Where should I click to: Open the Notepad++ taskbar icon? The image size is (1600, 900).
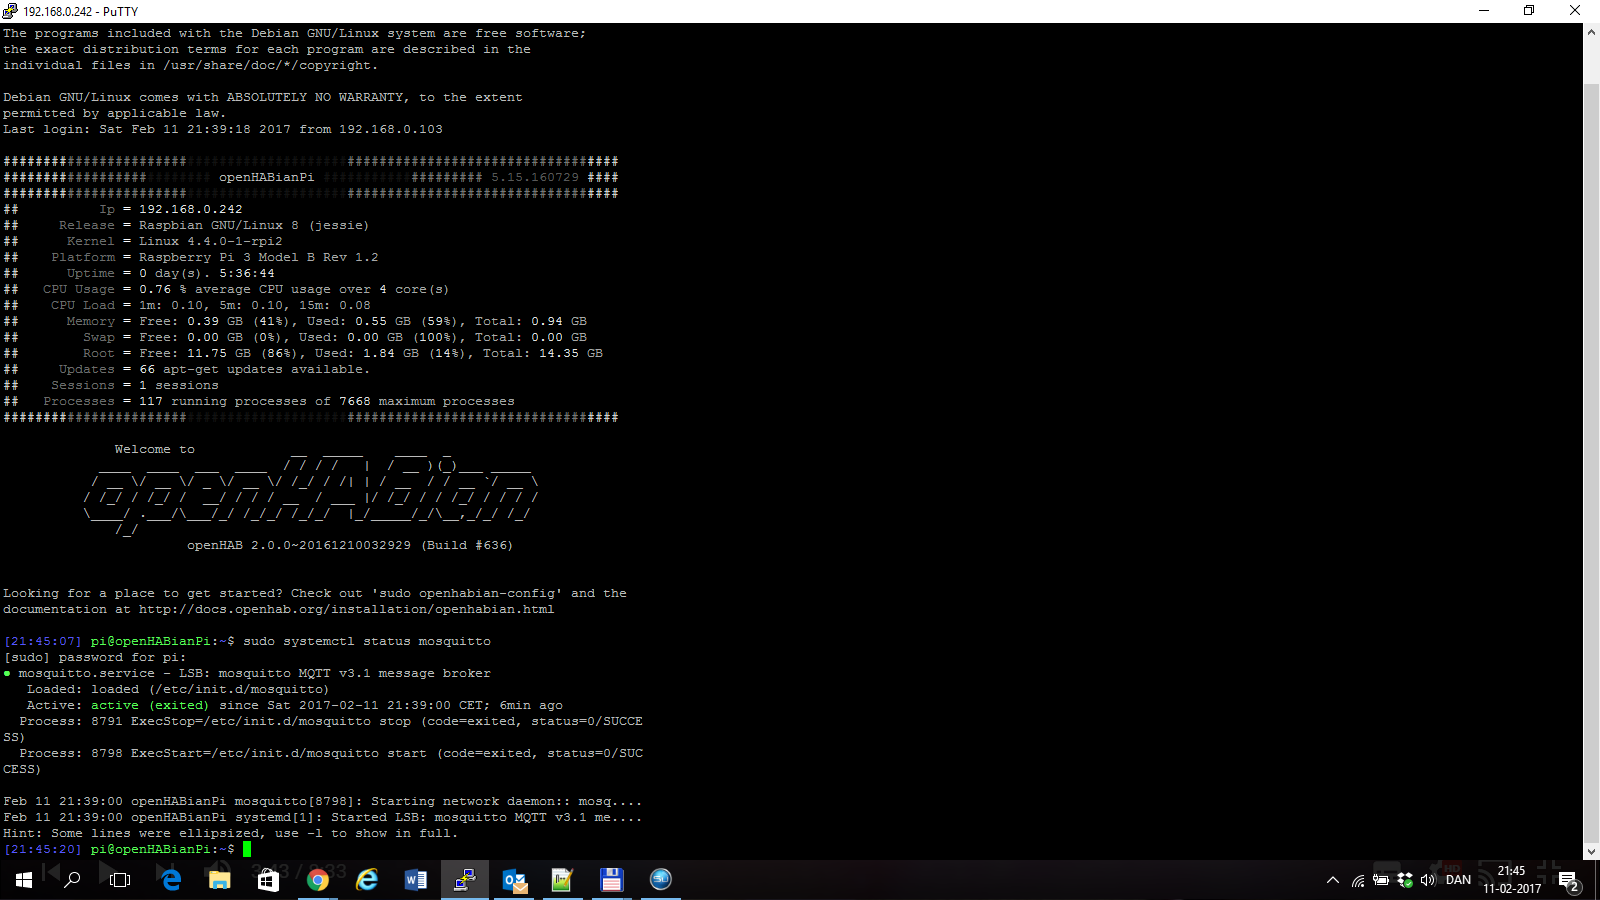click(562, 880)
